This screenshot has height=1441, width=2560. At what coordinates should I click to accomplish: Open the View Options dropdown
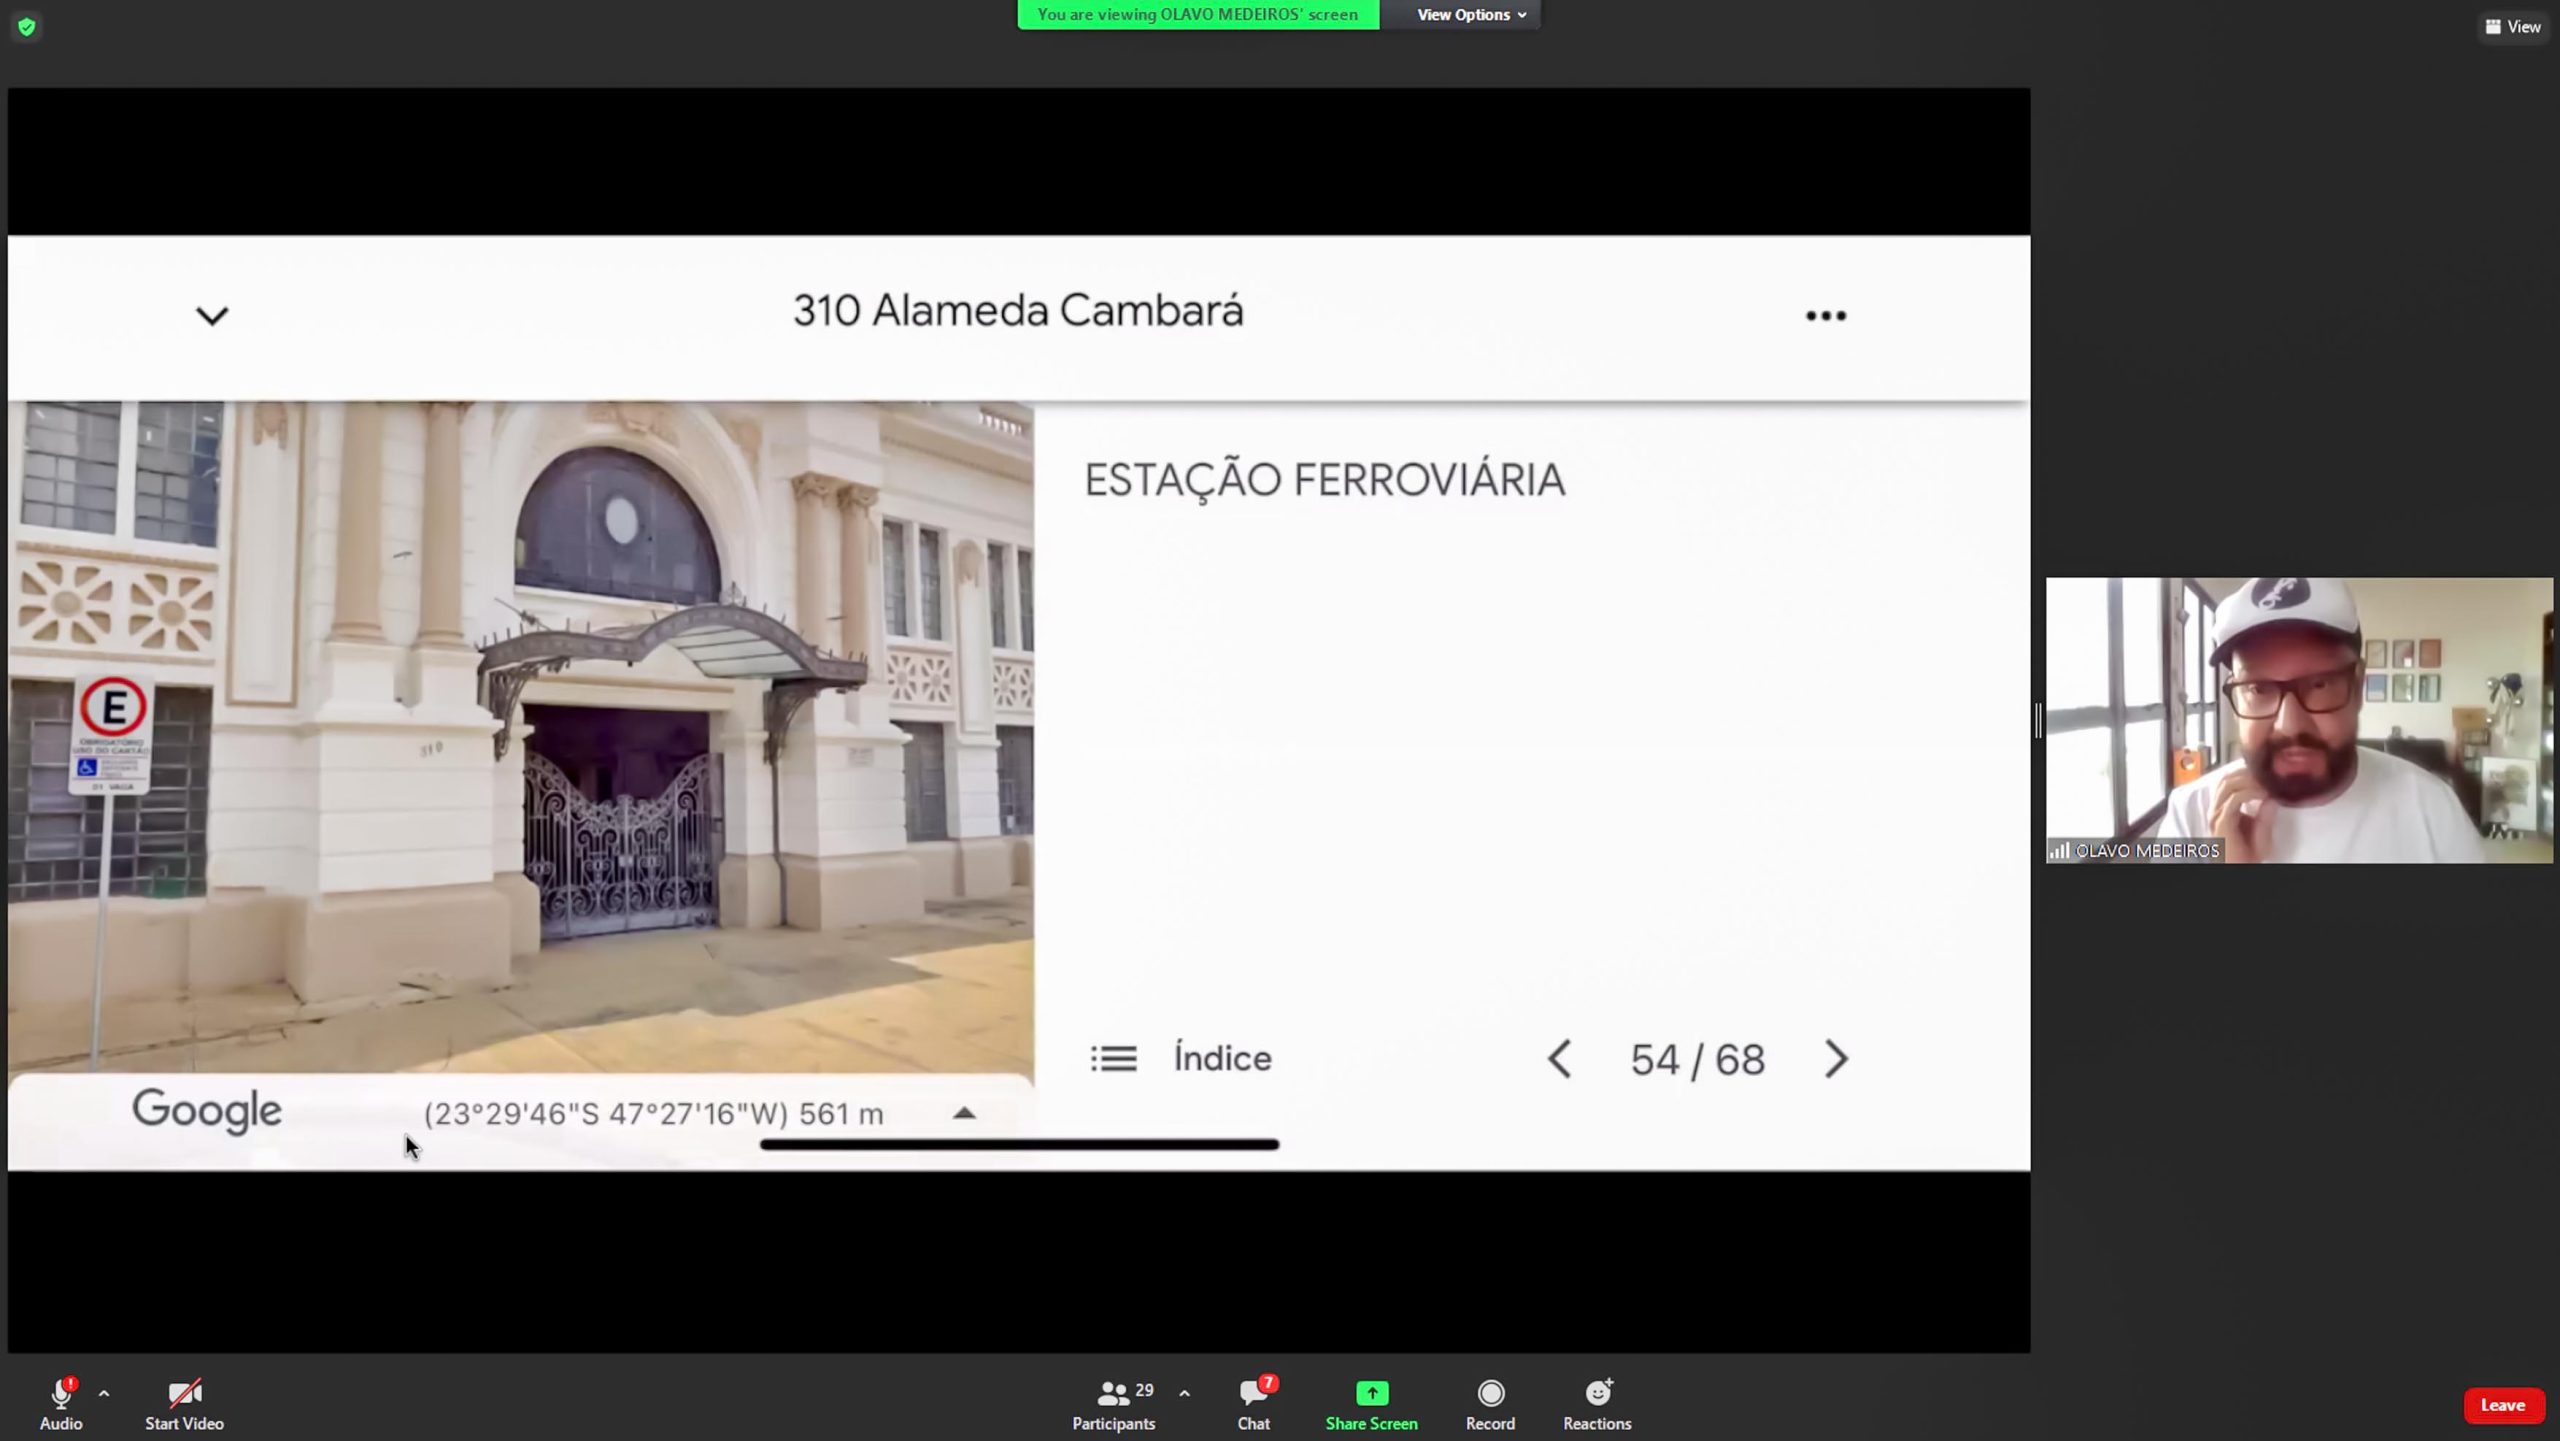click(1470, 15)
